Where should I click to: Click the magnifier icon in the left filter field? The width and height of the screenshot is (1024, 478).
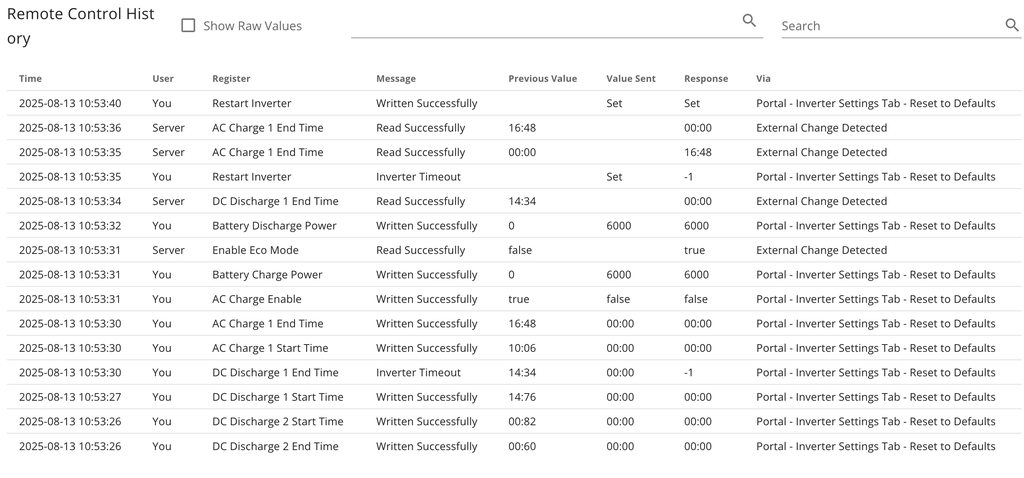(749, 21)
